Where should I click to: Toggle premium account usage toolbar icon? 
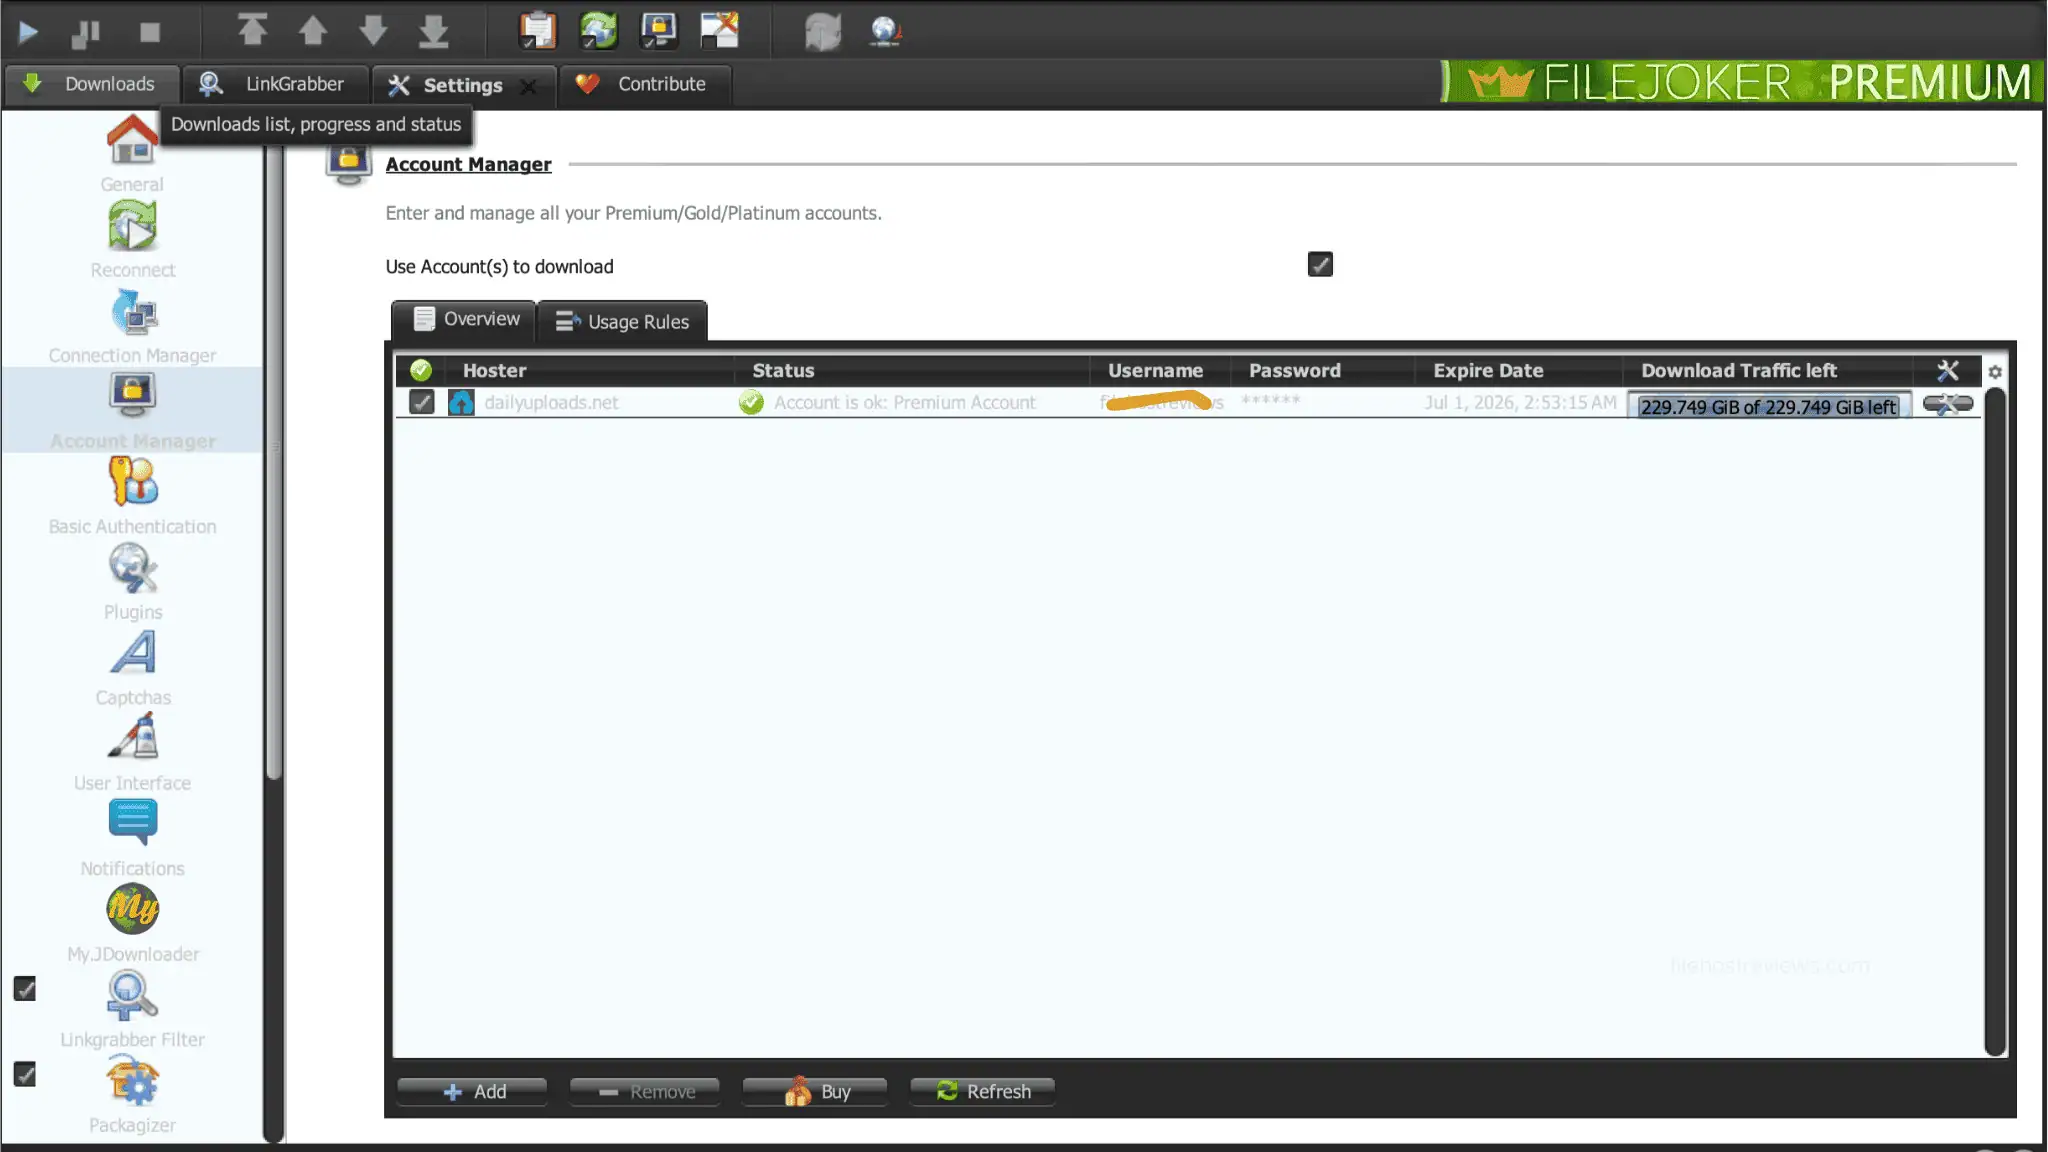[x=659, y=30]
